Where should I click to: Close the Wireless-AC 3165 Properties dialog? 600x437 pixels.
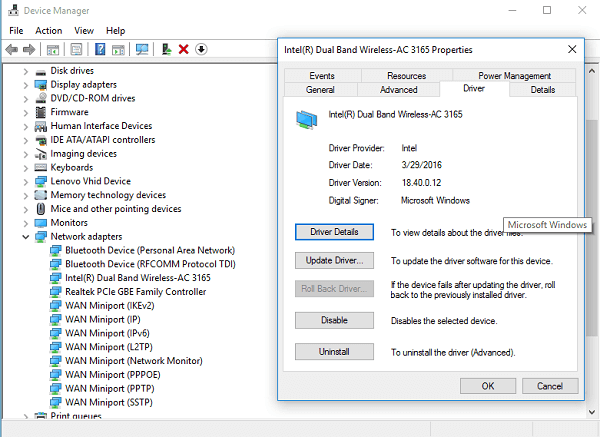tap(572, 49)
